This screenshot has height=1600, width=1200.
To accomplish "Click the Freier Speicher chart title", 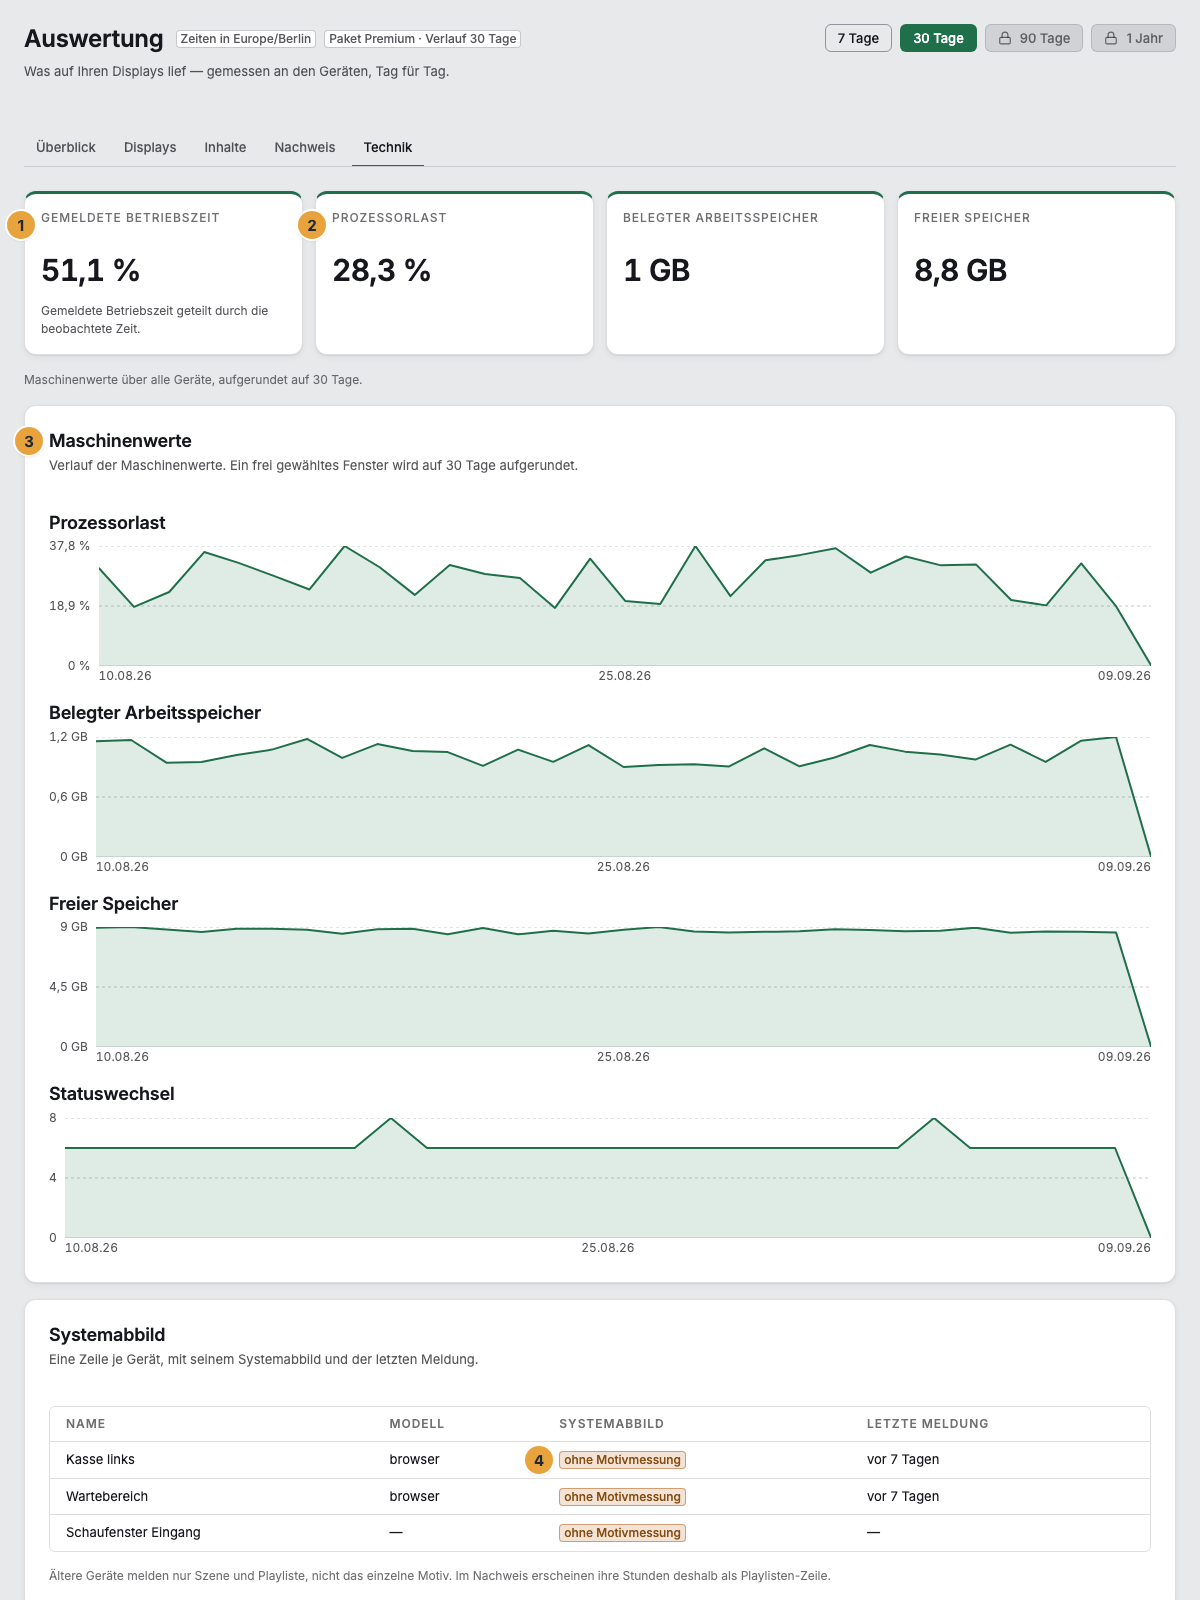I will tap(114, 904).
